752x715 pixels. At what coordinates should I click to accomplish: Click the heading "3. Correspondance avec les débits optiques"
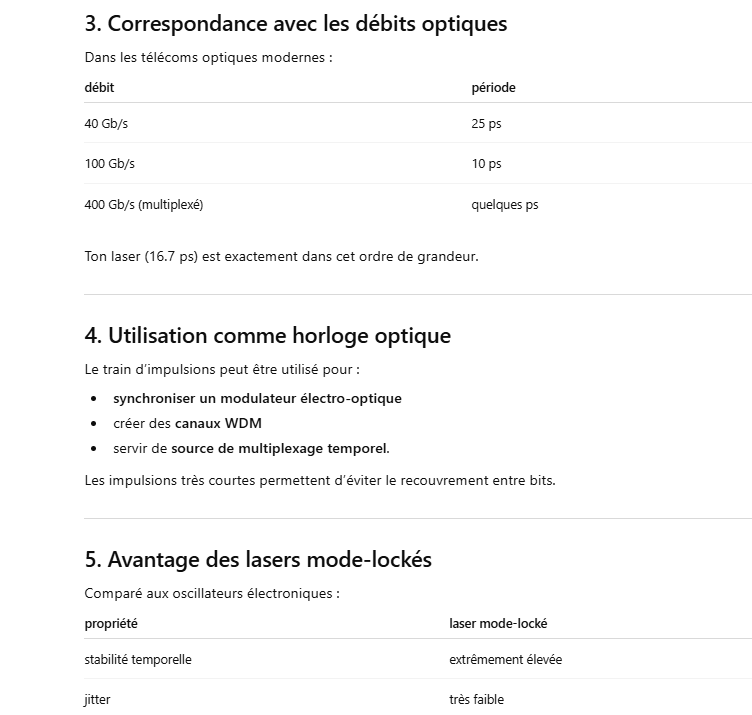pos(296,23)
